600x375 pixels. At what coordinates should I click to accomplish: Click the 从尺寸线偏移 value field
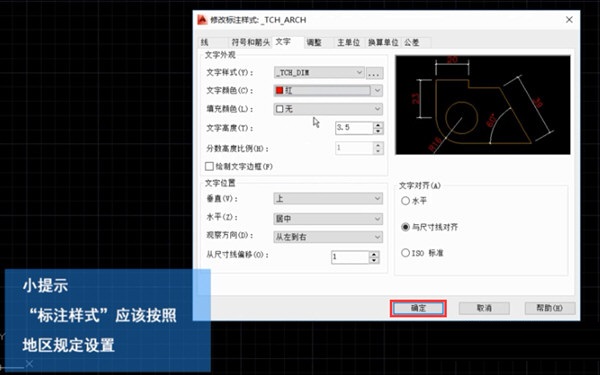point(350,257)
